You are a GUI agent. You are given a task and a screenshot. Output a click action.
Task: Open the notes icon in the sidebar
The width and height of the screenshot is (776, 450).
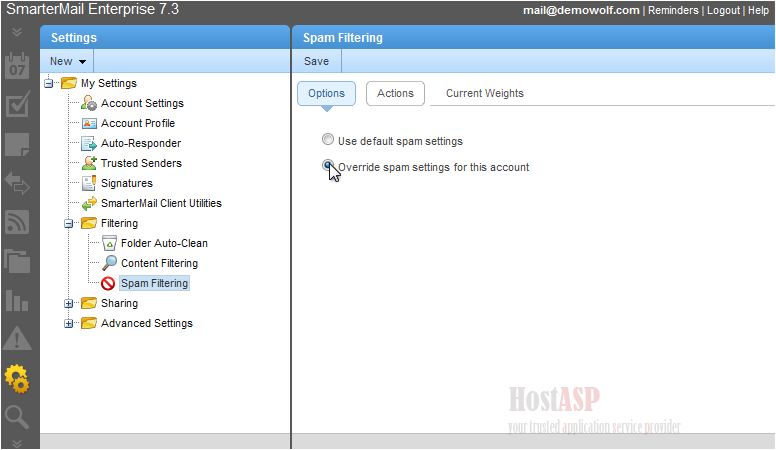(17, 145)
